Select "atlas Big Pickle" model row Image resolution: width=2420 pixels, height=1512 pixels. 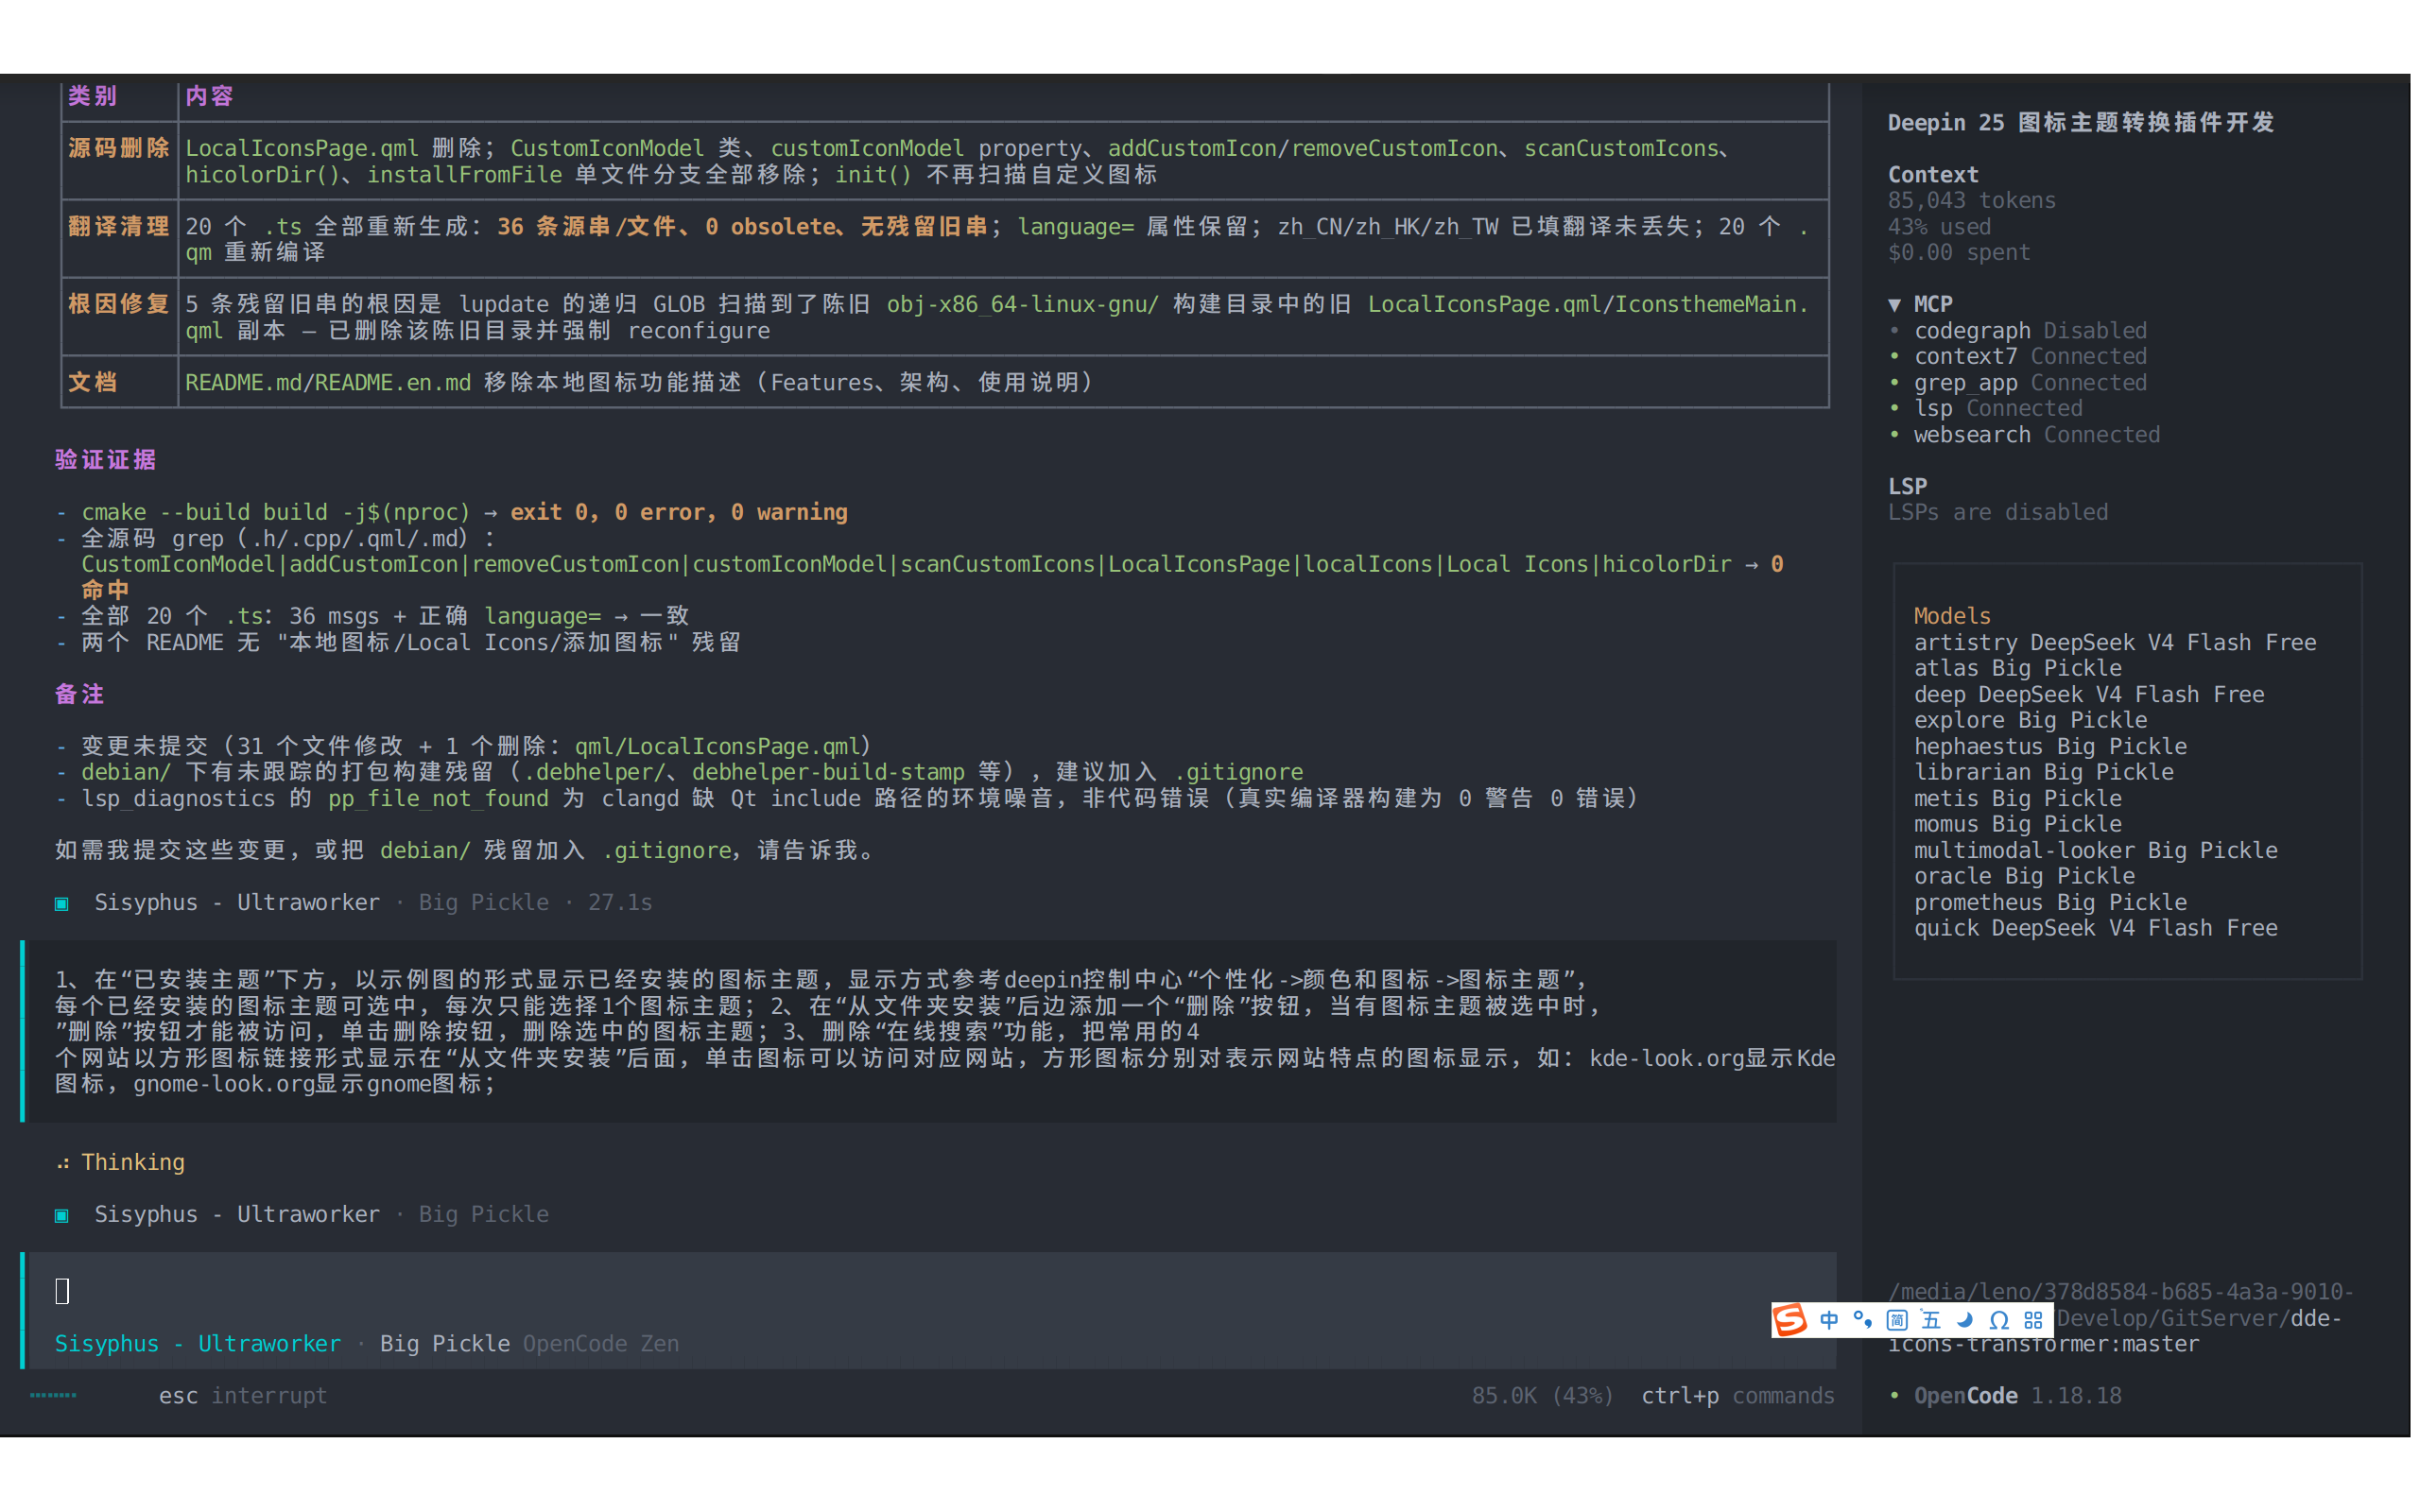pos(2017,668)
